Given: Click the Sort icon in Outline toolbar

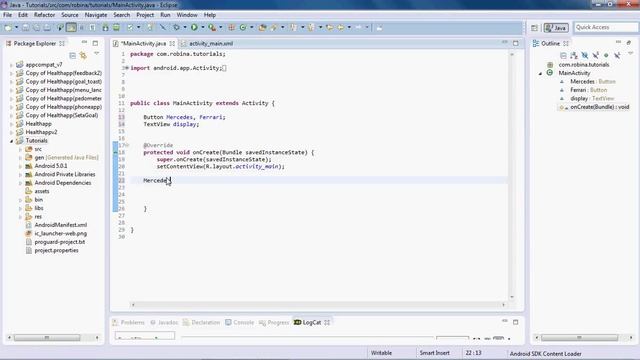Looking at the screenshot, I should (574, 55).
